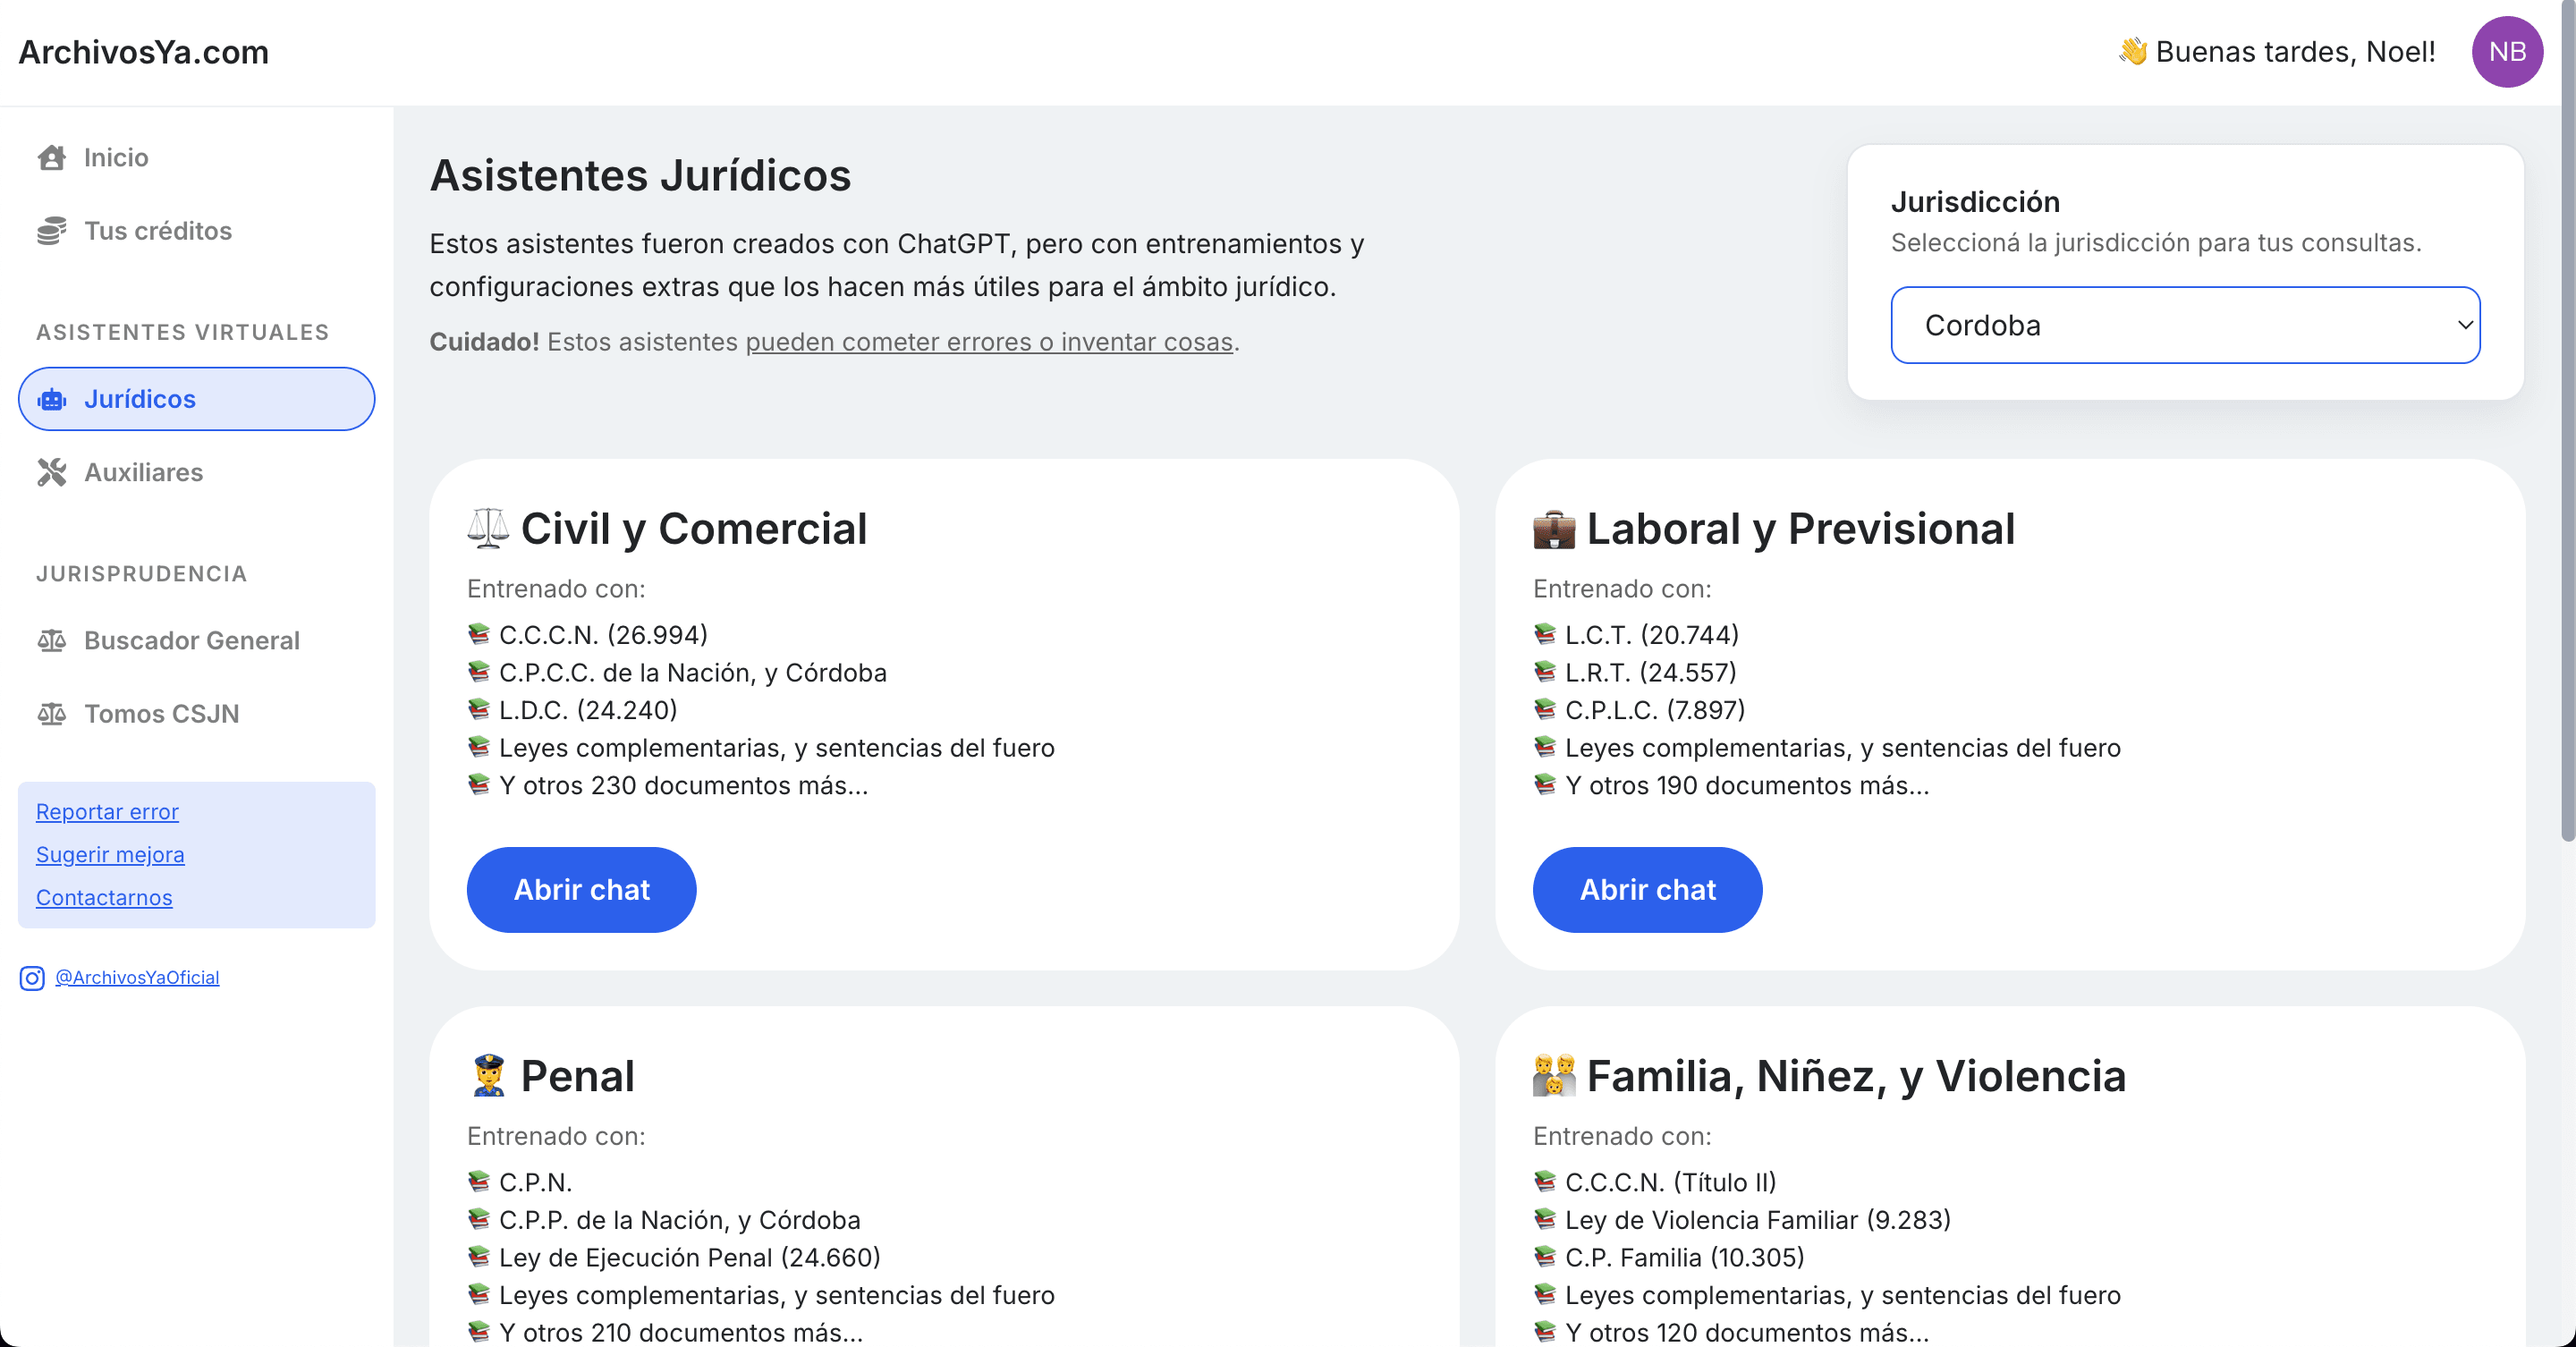Click the scales icon beside Buscador General
Screen dimensions: 2576x1347
(x=51, y=641)
